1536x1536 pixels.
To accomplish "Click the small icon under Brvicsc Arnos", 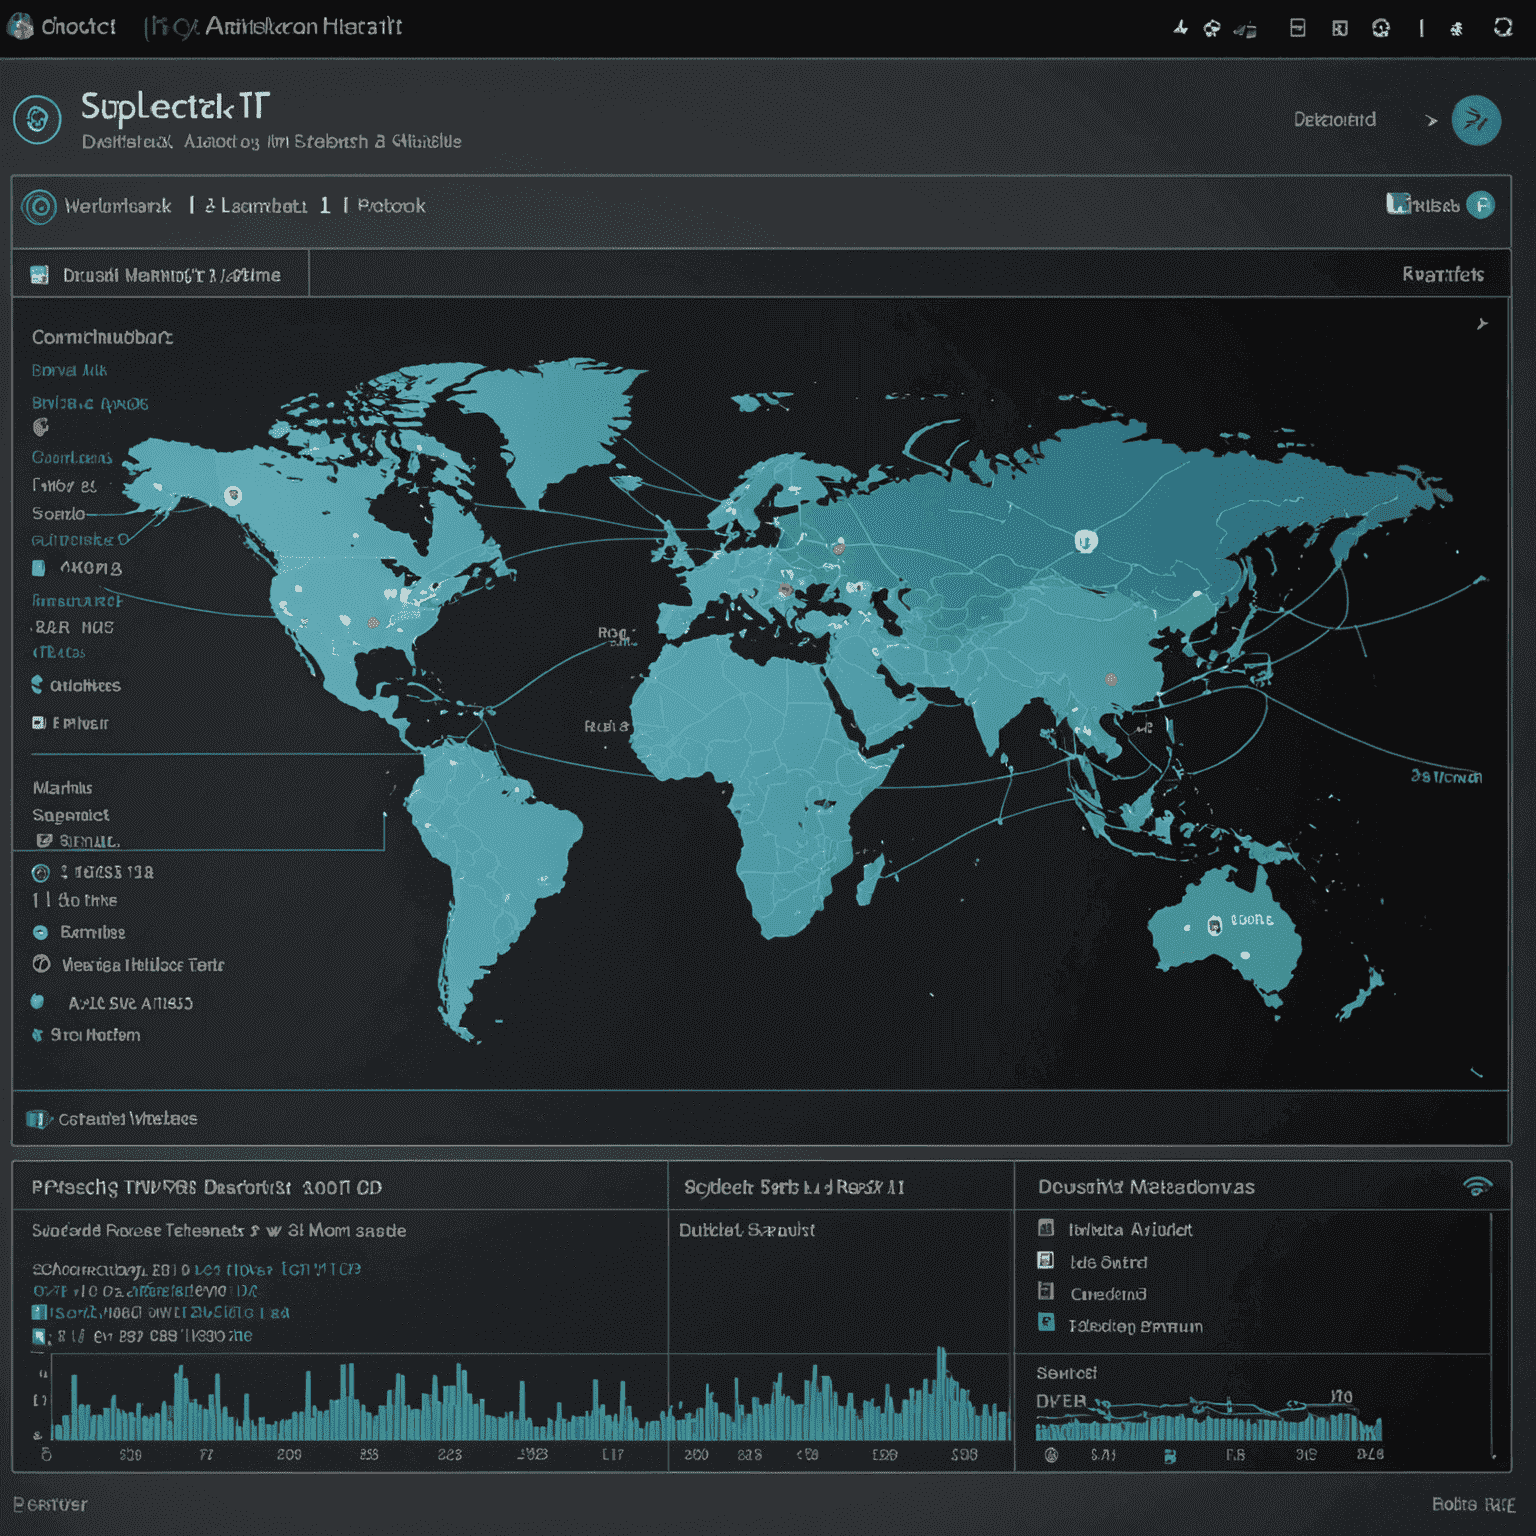I will [41, 427].
